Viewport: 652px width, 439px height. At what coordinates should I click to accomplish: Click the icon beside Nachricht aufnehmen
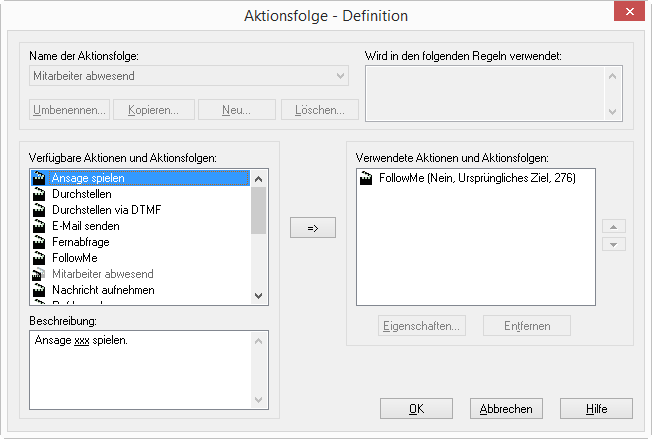[x=40, y=290]
